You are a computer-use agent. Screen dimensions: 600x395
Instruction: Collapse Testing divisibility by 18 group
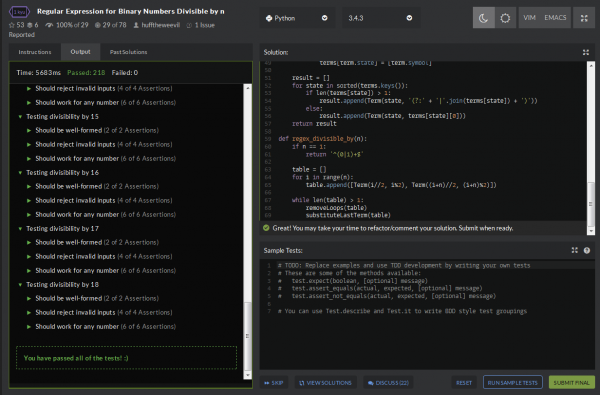tap(20, 285)
